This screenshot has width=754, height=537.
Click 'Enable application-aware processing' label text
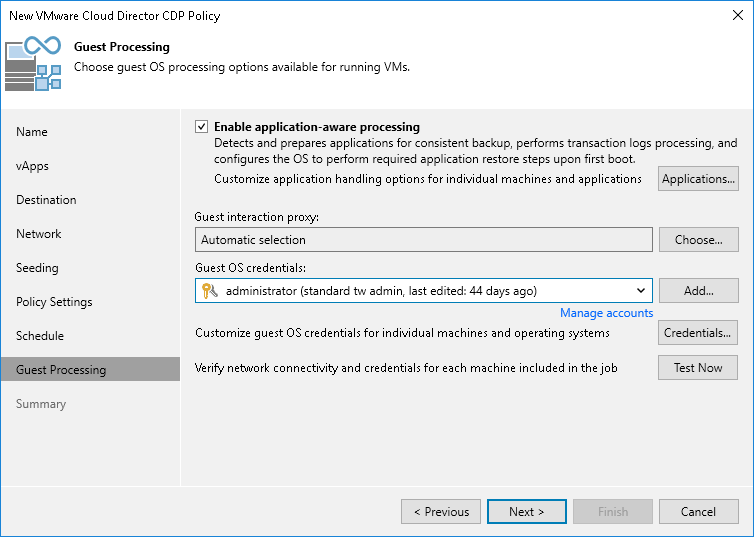317,127
